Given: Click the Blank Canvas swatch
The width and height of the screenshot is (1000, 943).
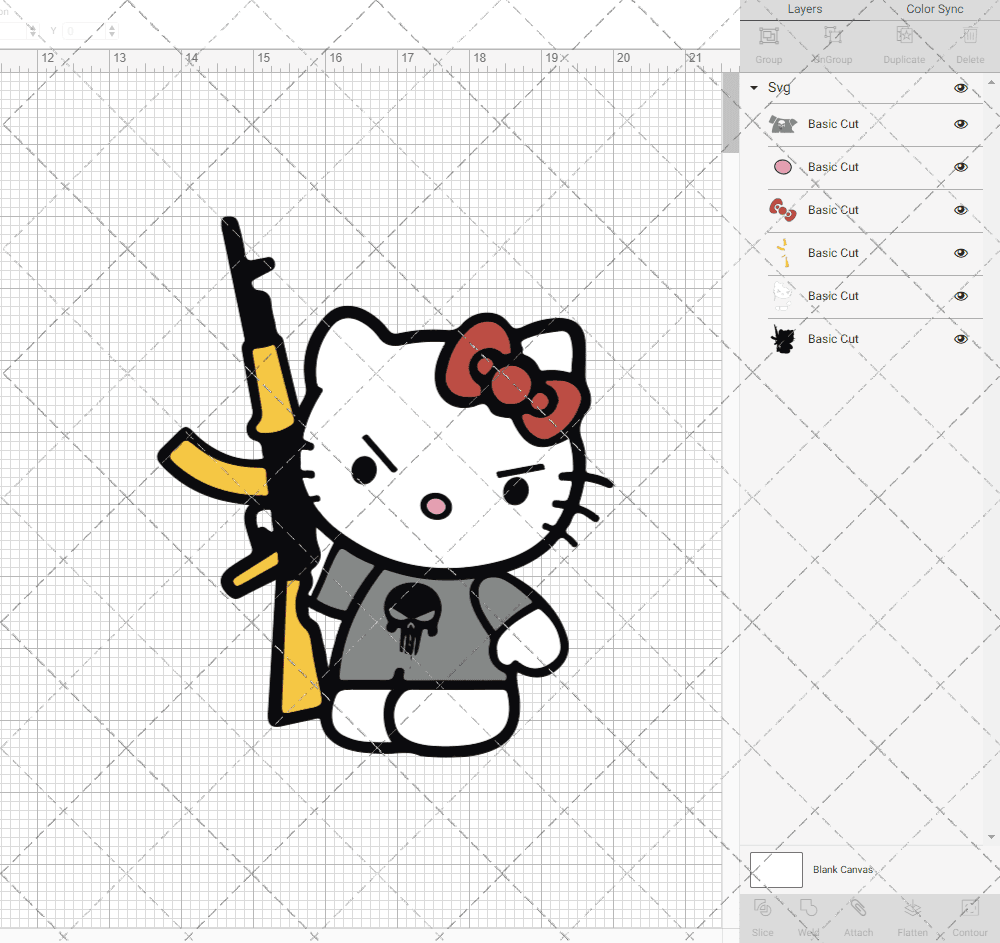Looking at the screenshot, I should [776, 870].
